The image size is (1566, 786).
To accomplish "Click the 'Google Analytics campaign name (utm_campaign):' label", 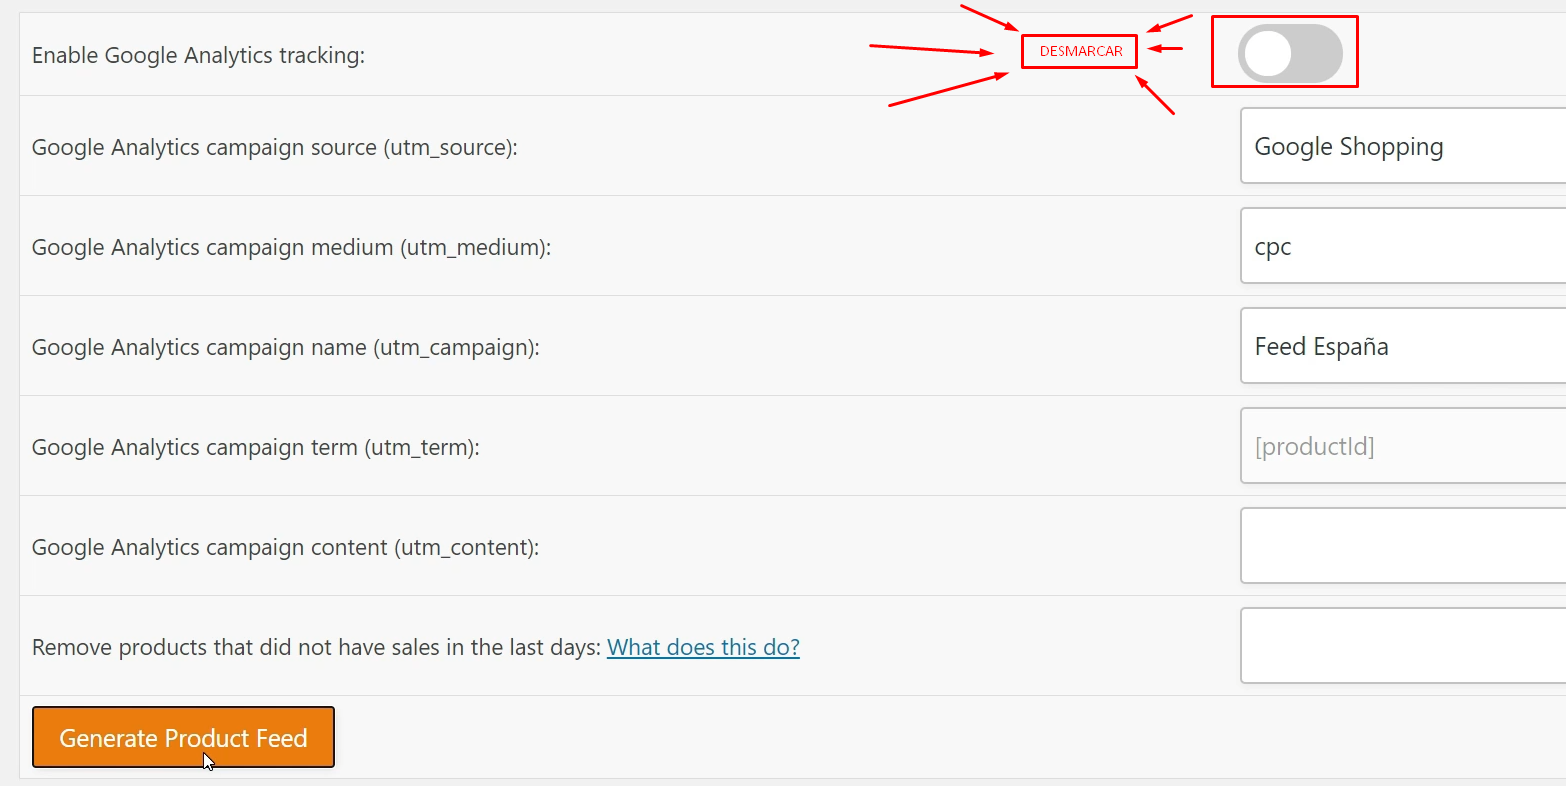I will 286,347.
